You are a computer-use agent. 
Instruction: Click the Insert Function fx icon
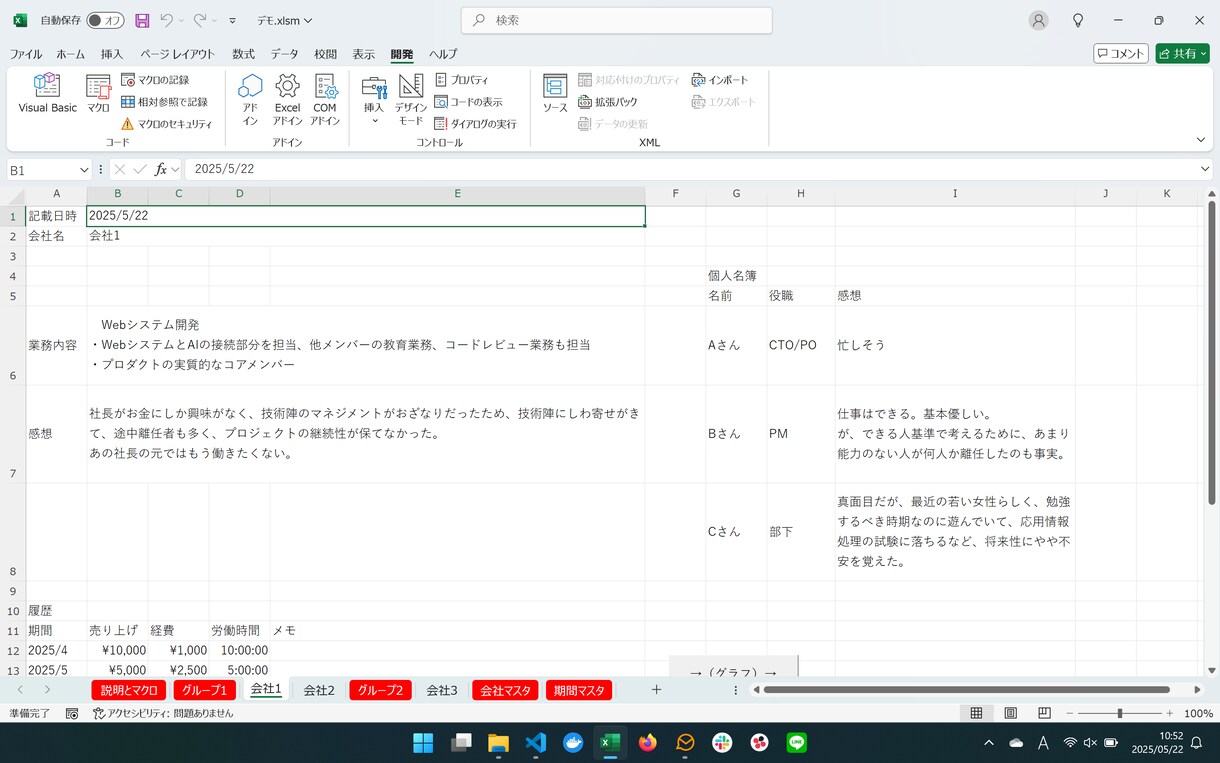(161, 169)
